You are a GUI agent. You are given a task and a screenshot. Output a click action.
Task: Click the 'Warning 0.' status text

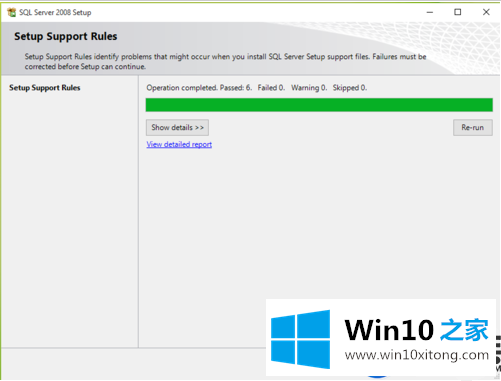309,88
